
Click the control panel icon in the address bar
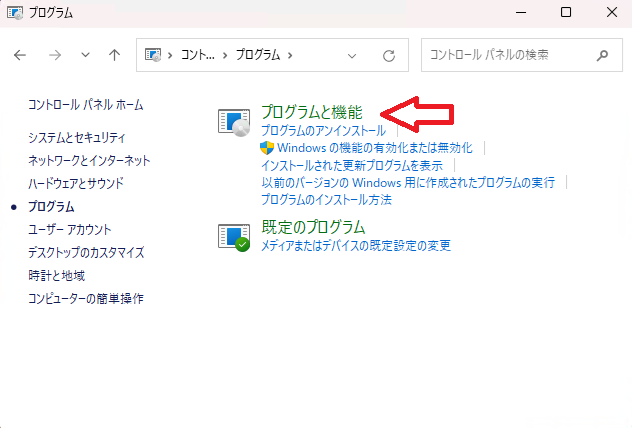[155, 55]
